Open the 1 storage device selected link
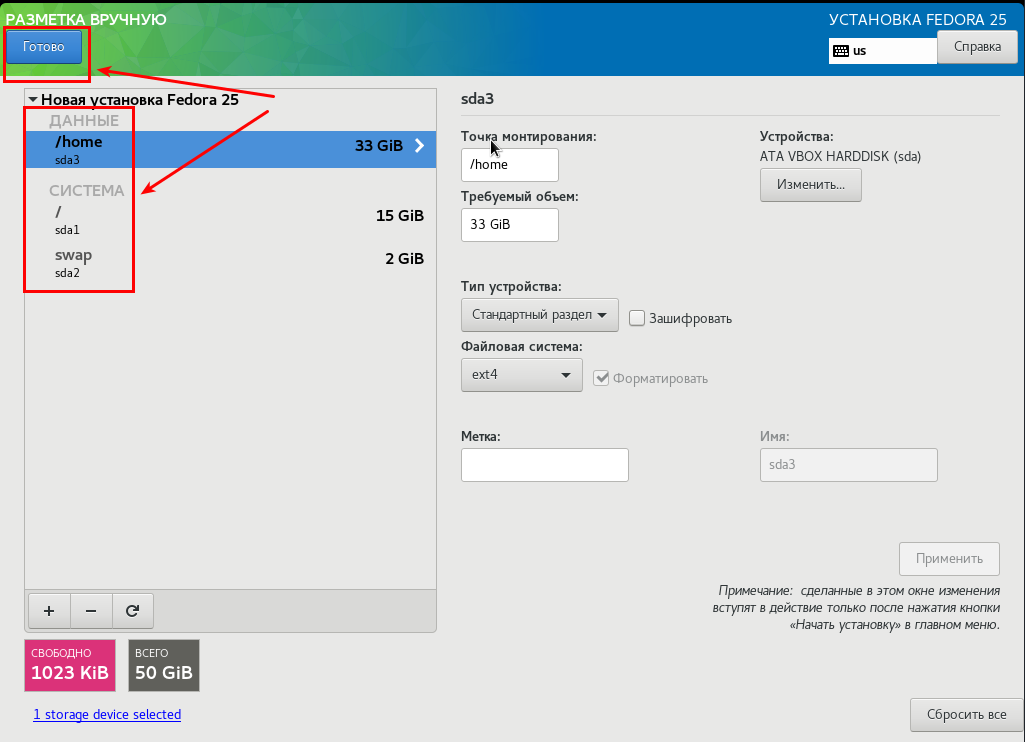 pyautogui.click(x=107, y=714)
